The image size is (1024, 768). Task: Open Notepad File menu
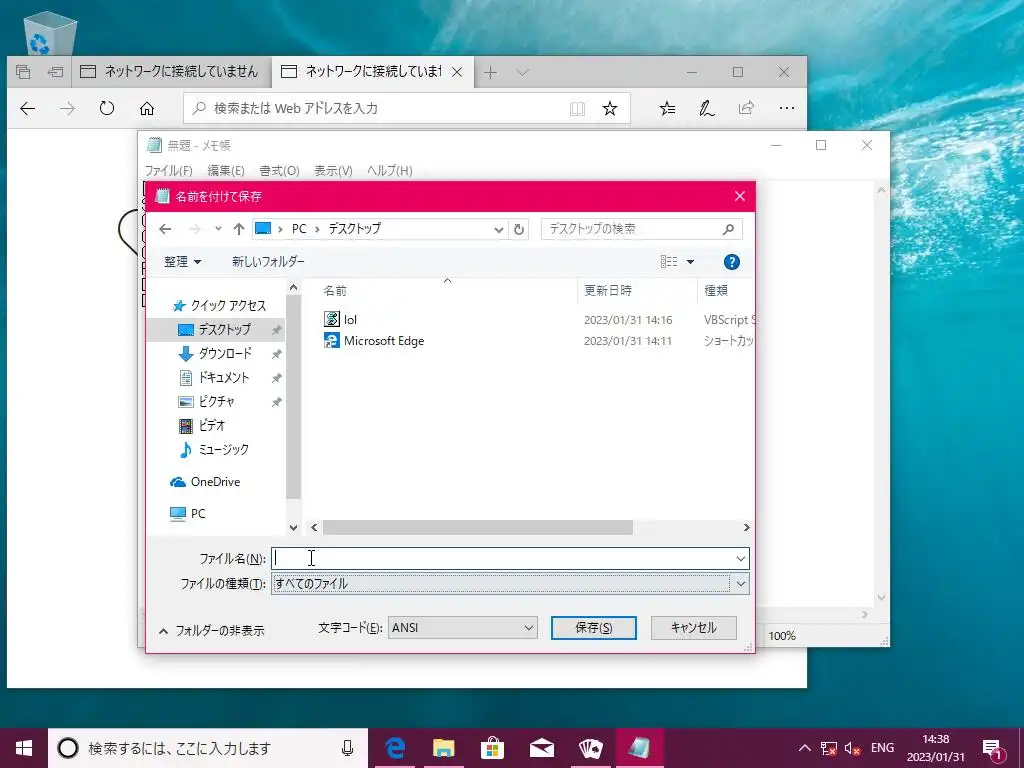[168, 170]
